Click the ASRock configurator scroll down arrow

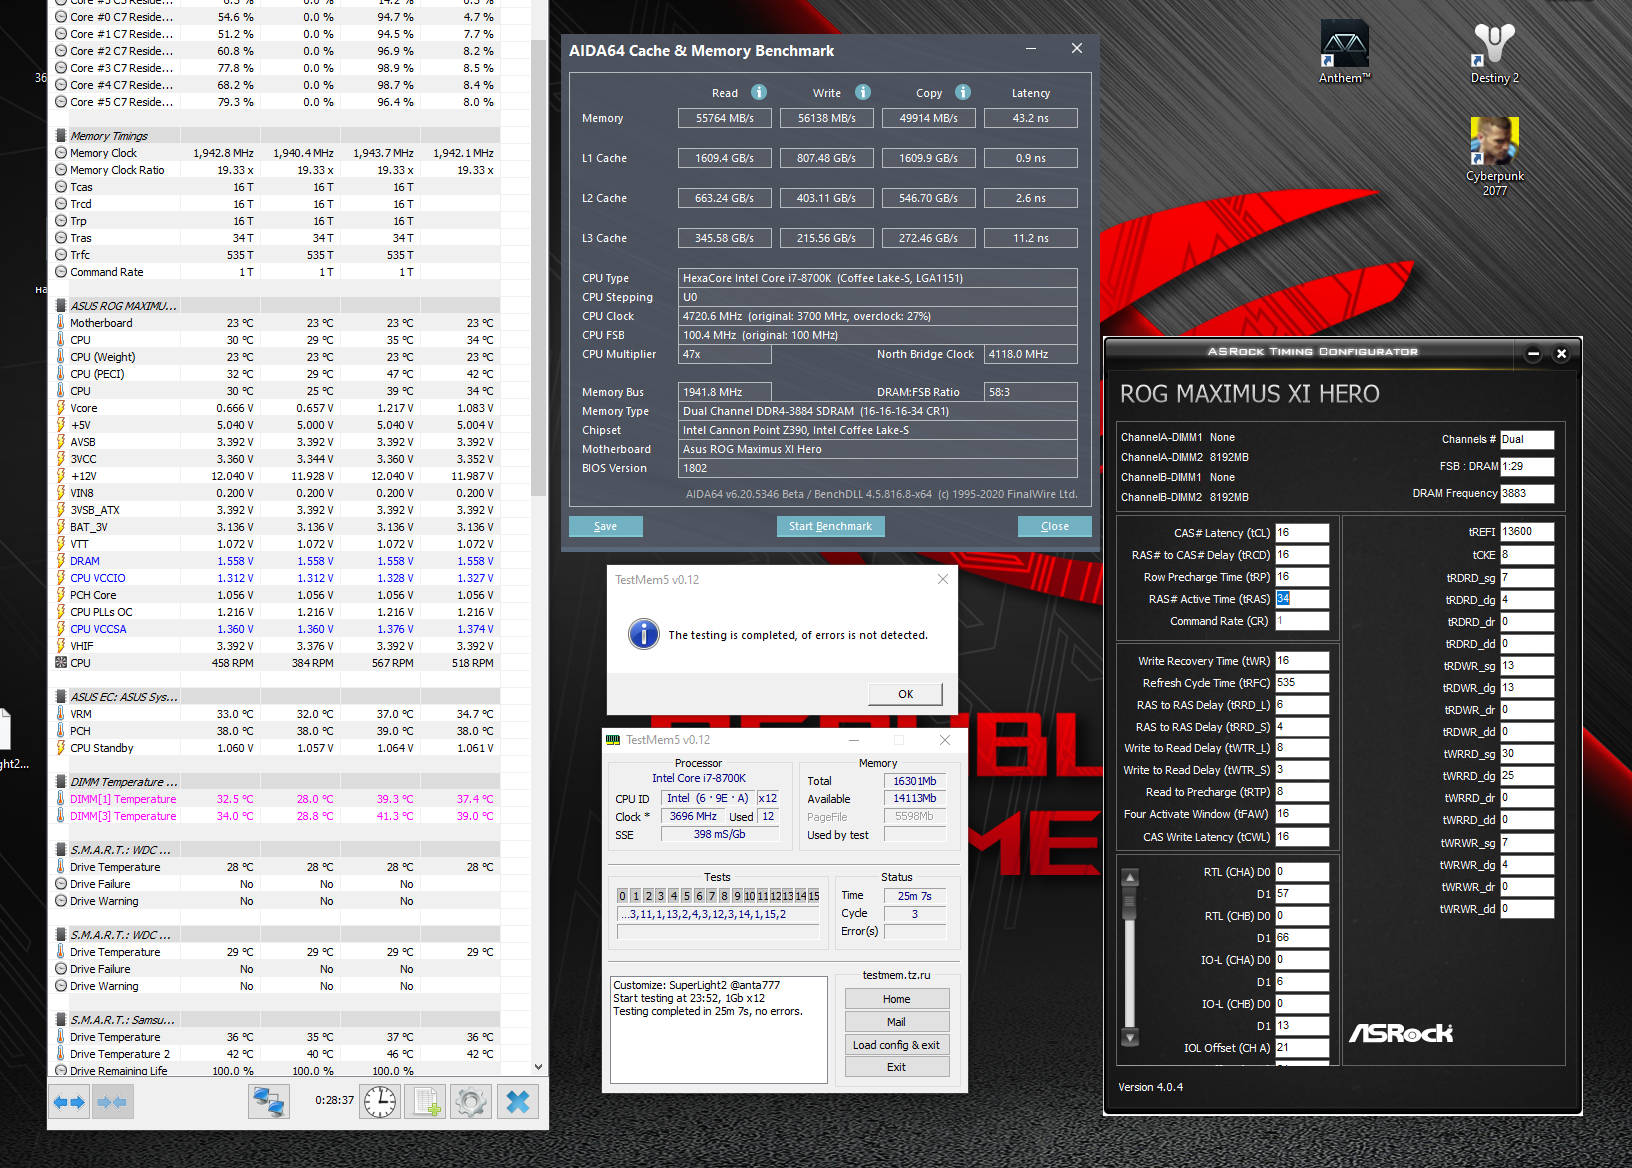click(1130, 1037)
